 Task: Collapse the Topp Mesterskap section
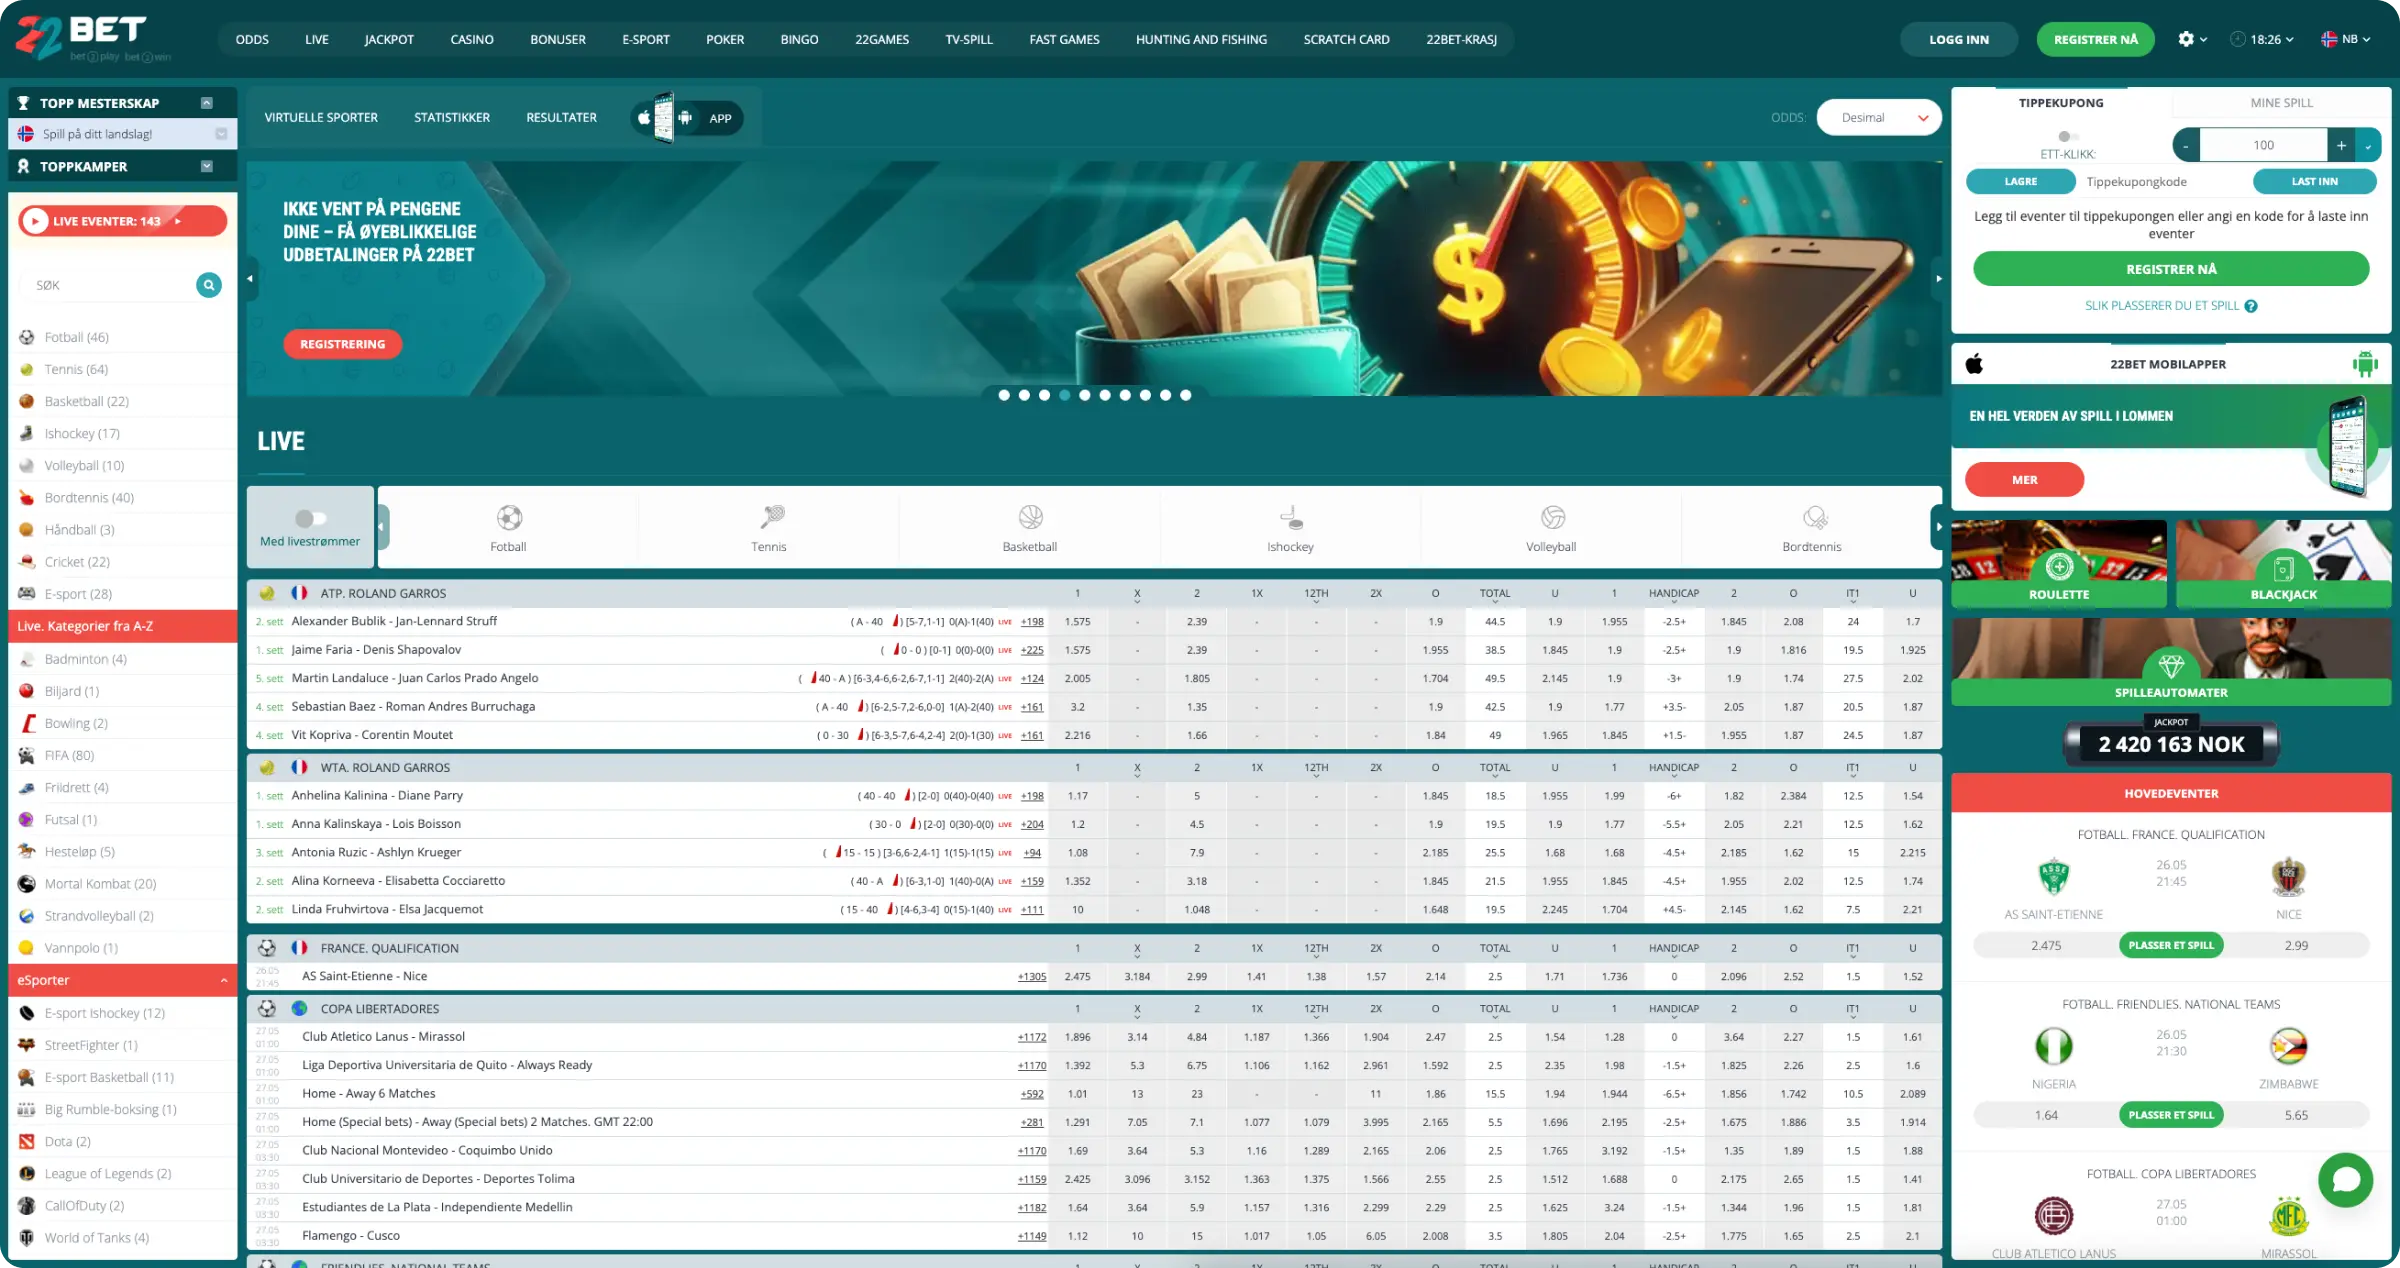207,103
